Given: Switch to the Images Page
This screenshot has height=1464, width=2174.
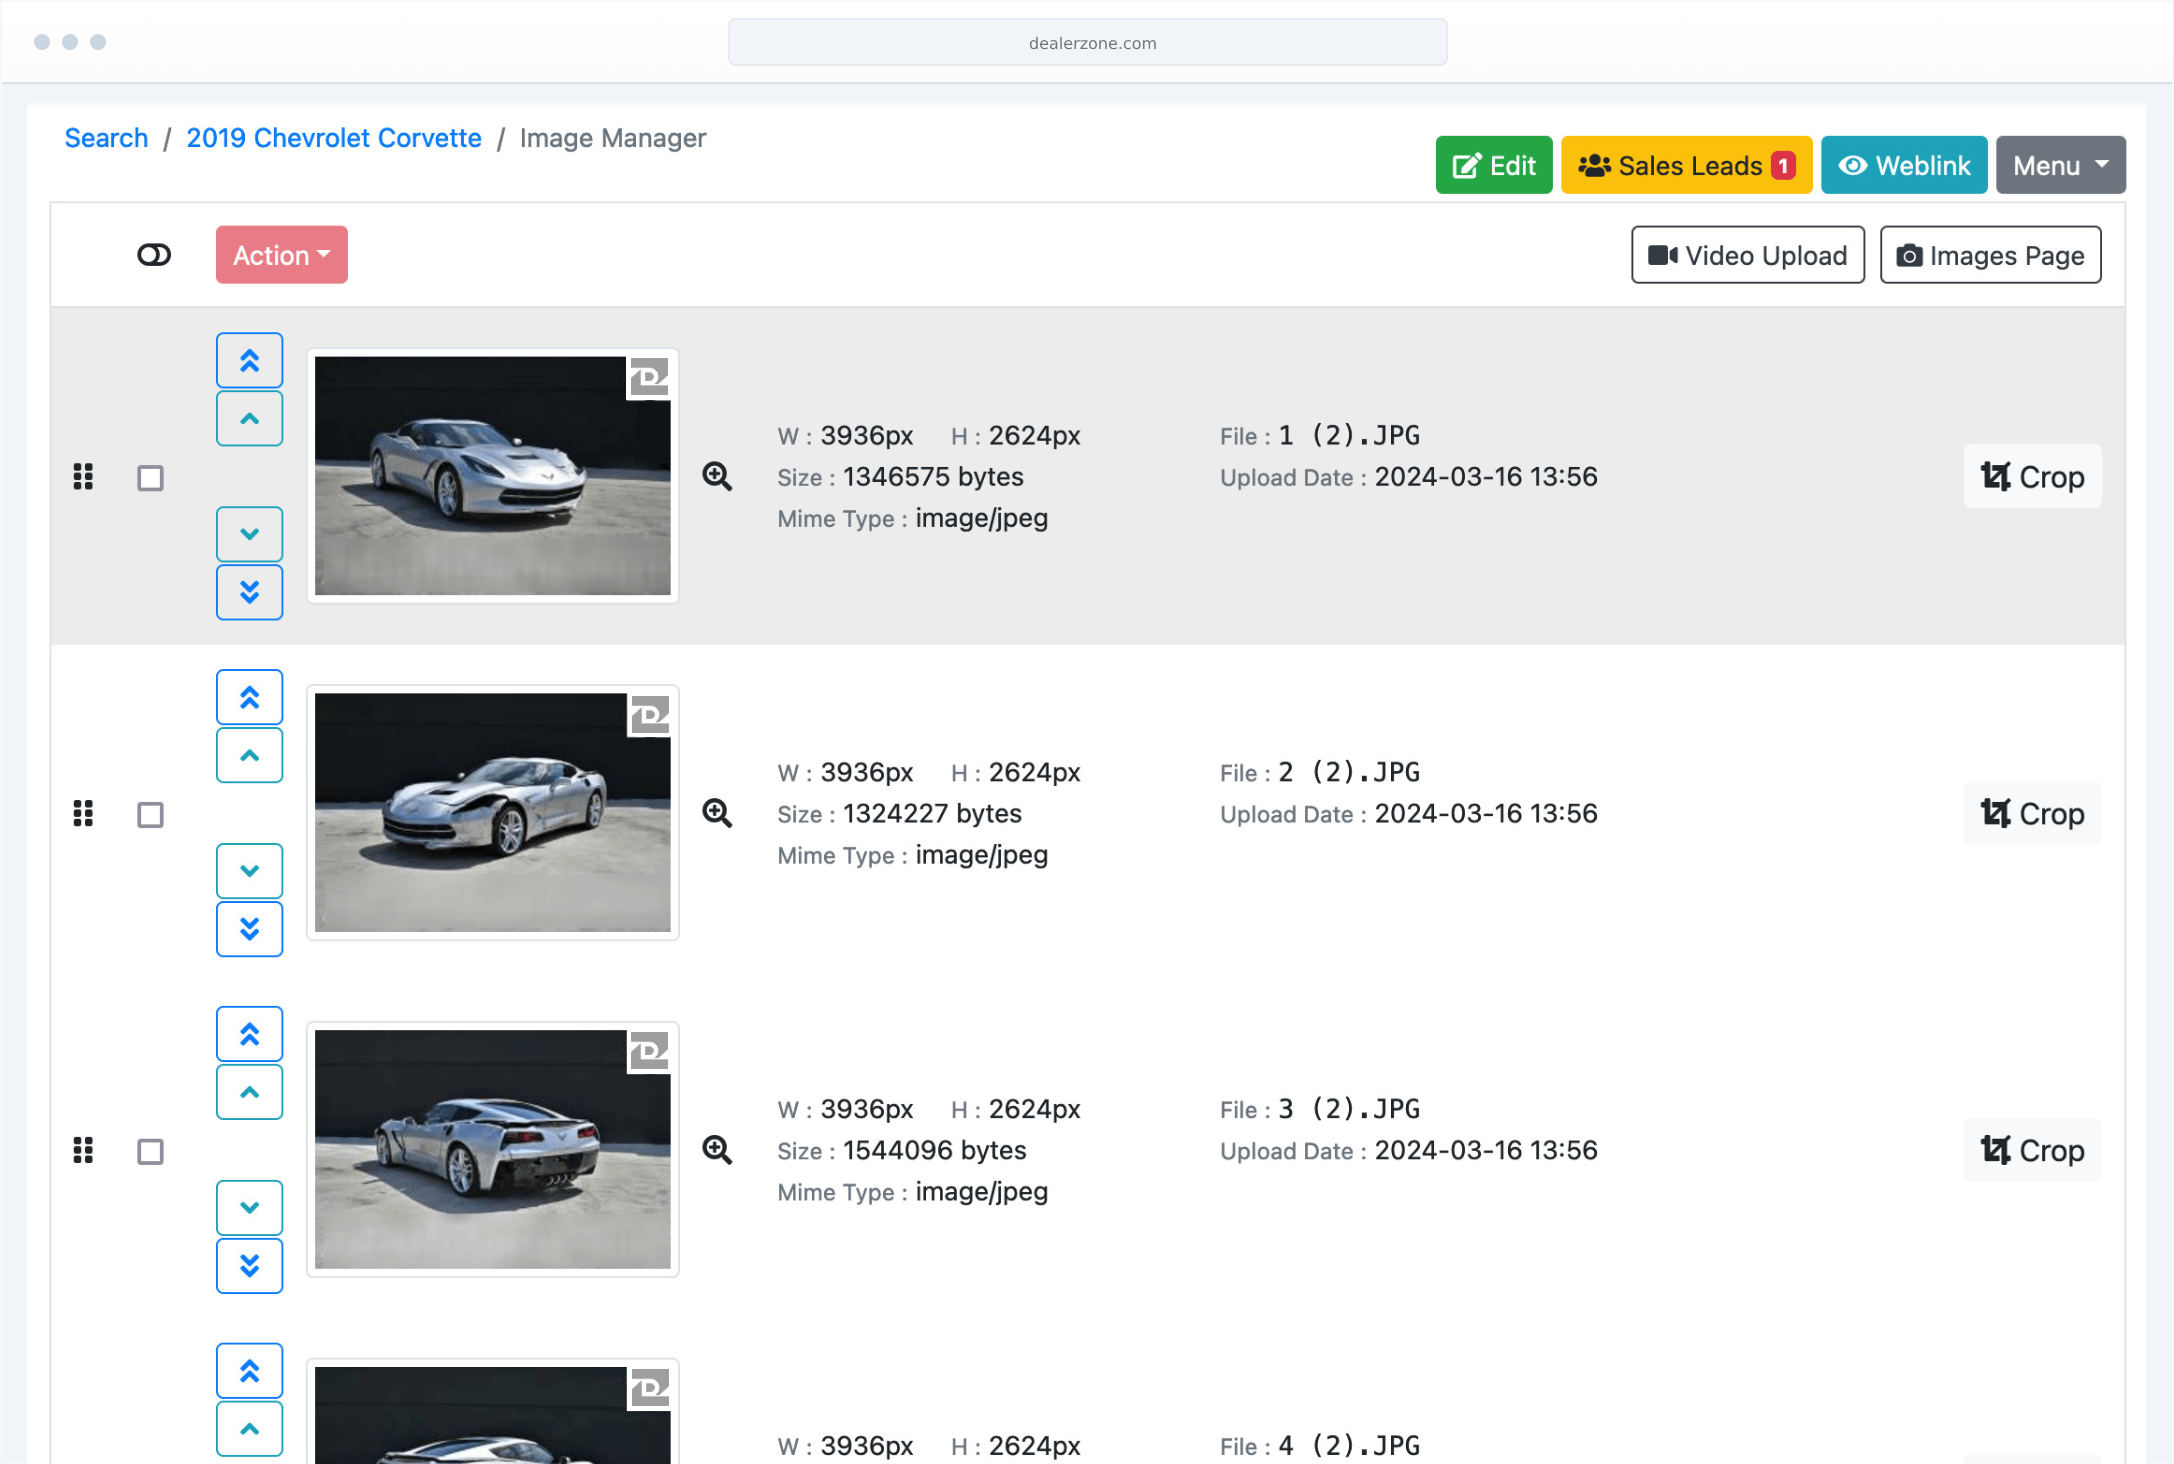Looking at the screenshot, I should coord(1989,255).
